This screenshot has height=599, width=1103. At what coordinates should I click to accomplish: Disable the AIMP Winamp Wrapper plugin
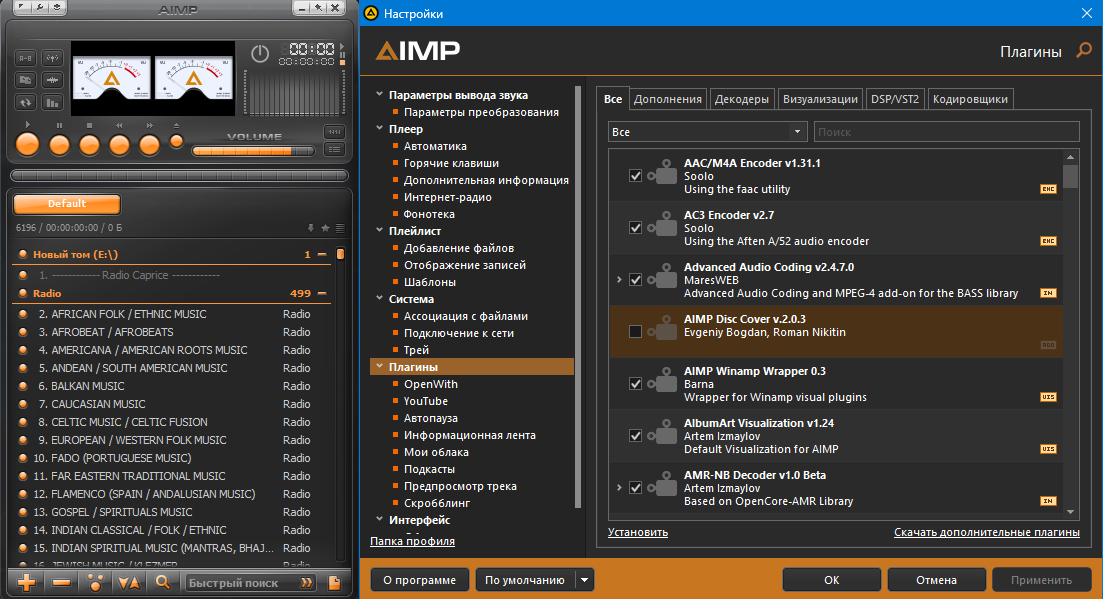[x=635, y=384]
